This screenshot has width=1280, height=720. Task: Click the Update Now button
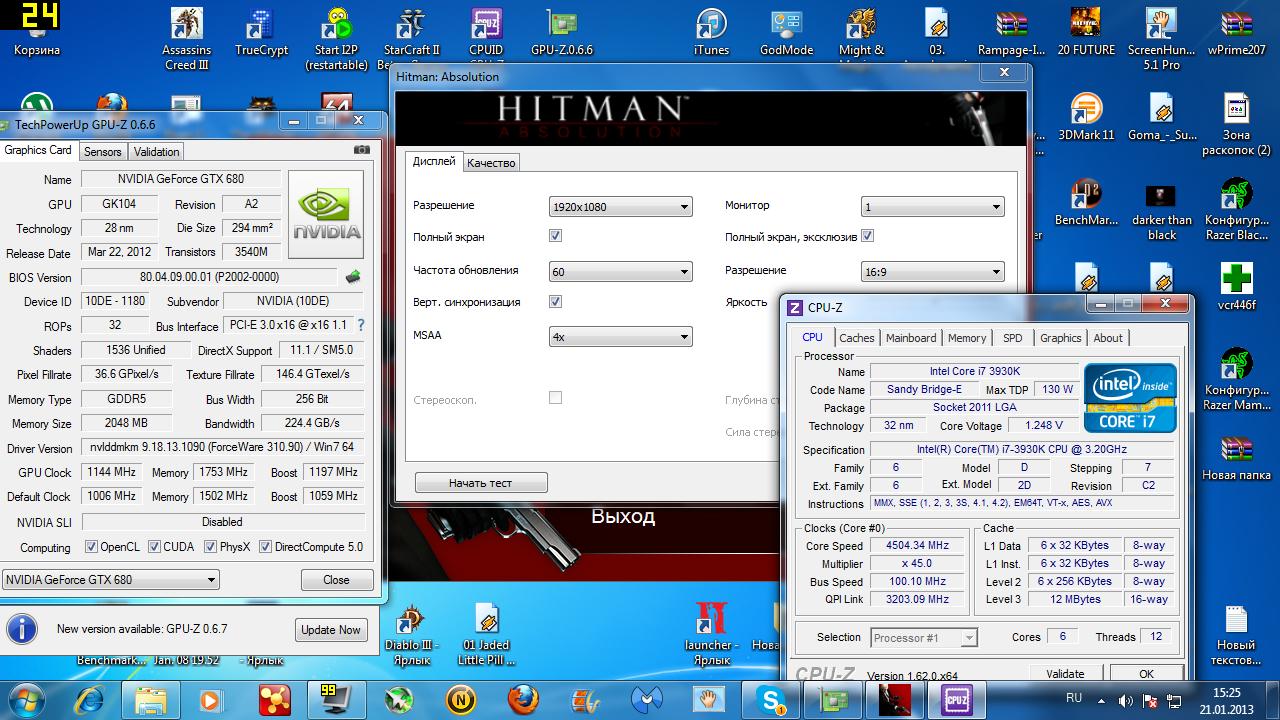[x=331, y=630]
